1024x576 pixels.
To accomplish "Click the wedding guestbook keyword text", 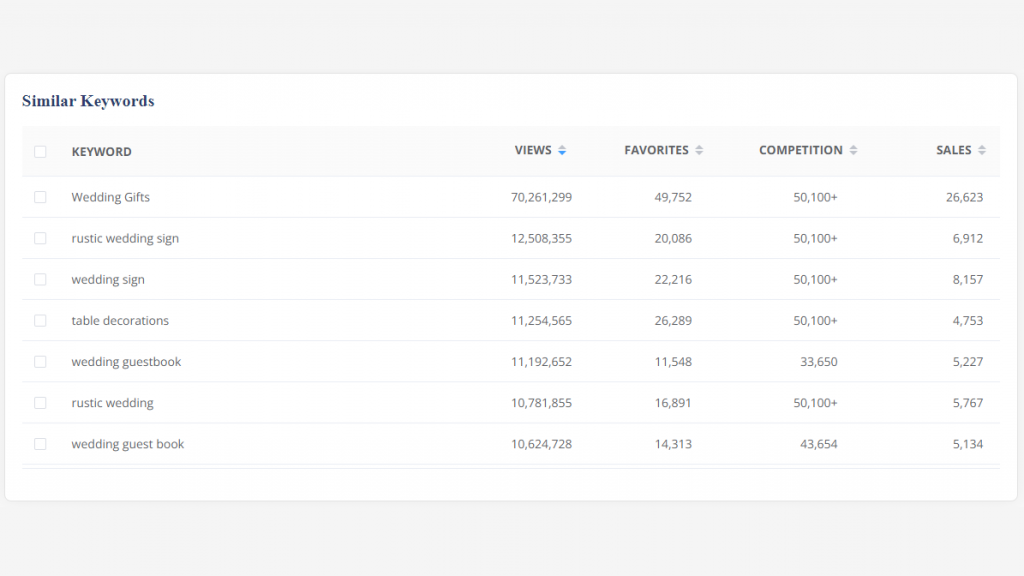I will [126, 362].
